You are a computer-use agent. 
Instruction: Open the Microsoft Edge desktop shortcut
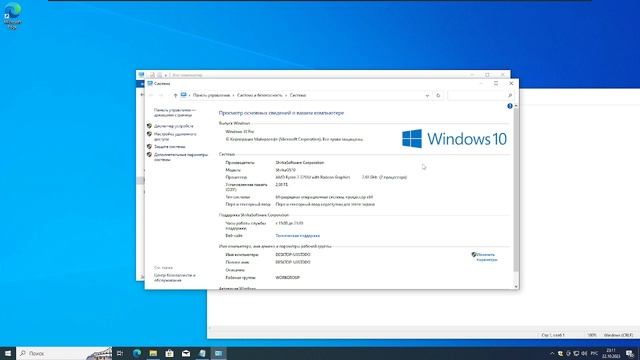pos(12,16)
